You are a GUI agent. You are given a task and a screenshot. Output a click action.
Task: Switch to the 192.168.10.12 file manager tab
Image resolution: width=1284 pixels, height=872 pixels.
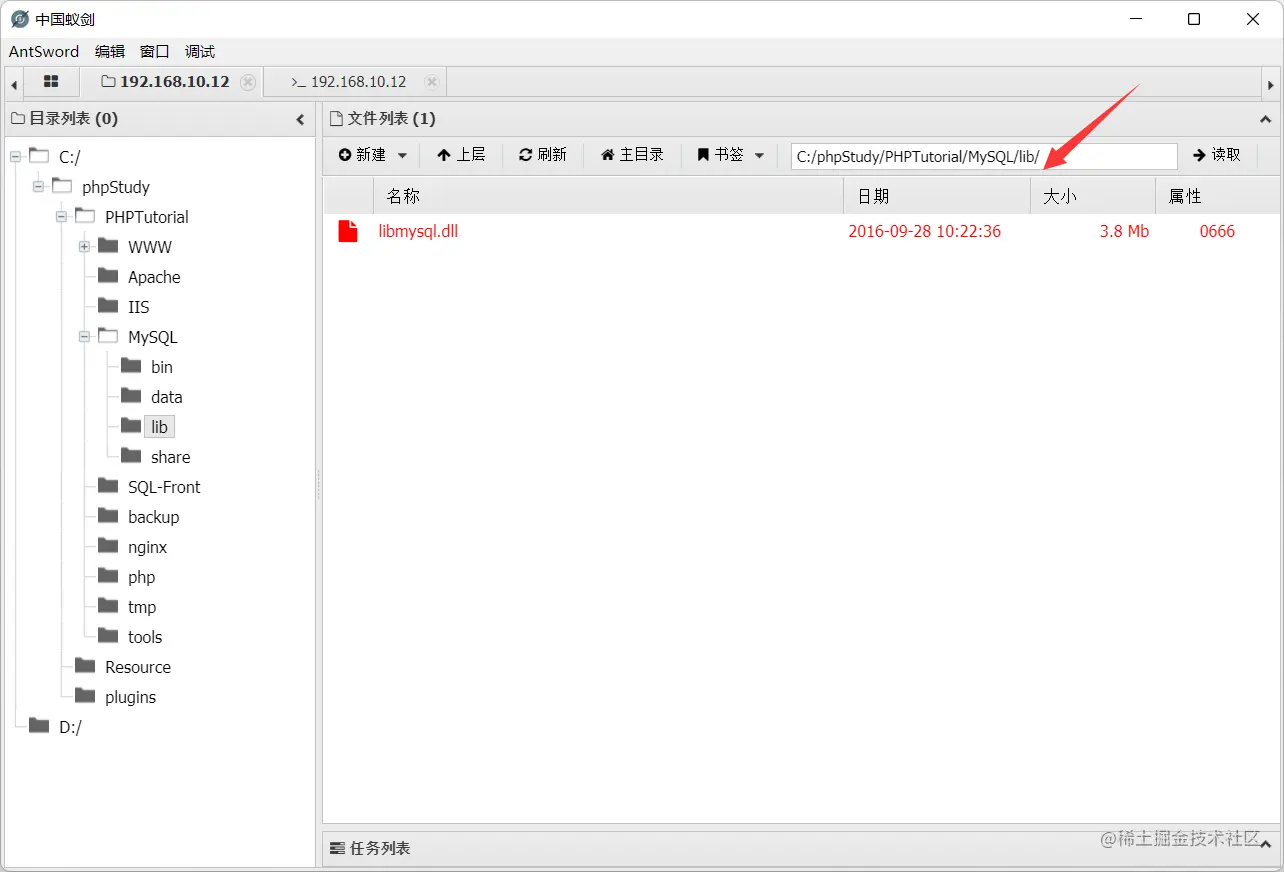point(165,82)
